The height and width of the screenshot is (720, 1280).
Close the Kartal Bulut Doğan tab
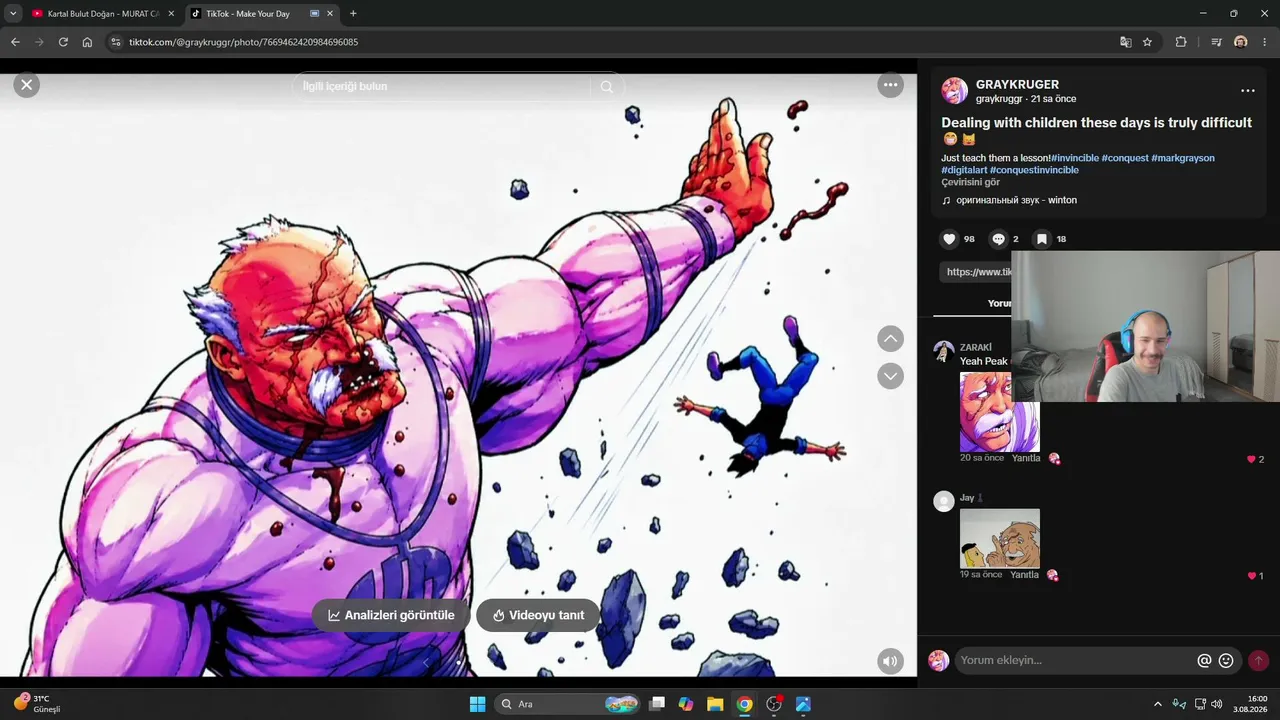pos(171,14)
